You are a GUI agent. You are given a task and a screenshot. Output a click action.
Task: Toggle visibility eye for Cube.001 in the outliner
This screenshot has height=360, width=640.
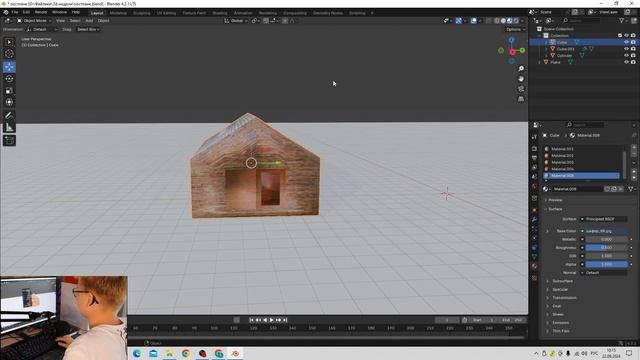(626, 49)
